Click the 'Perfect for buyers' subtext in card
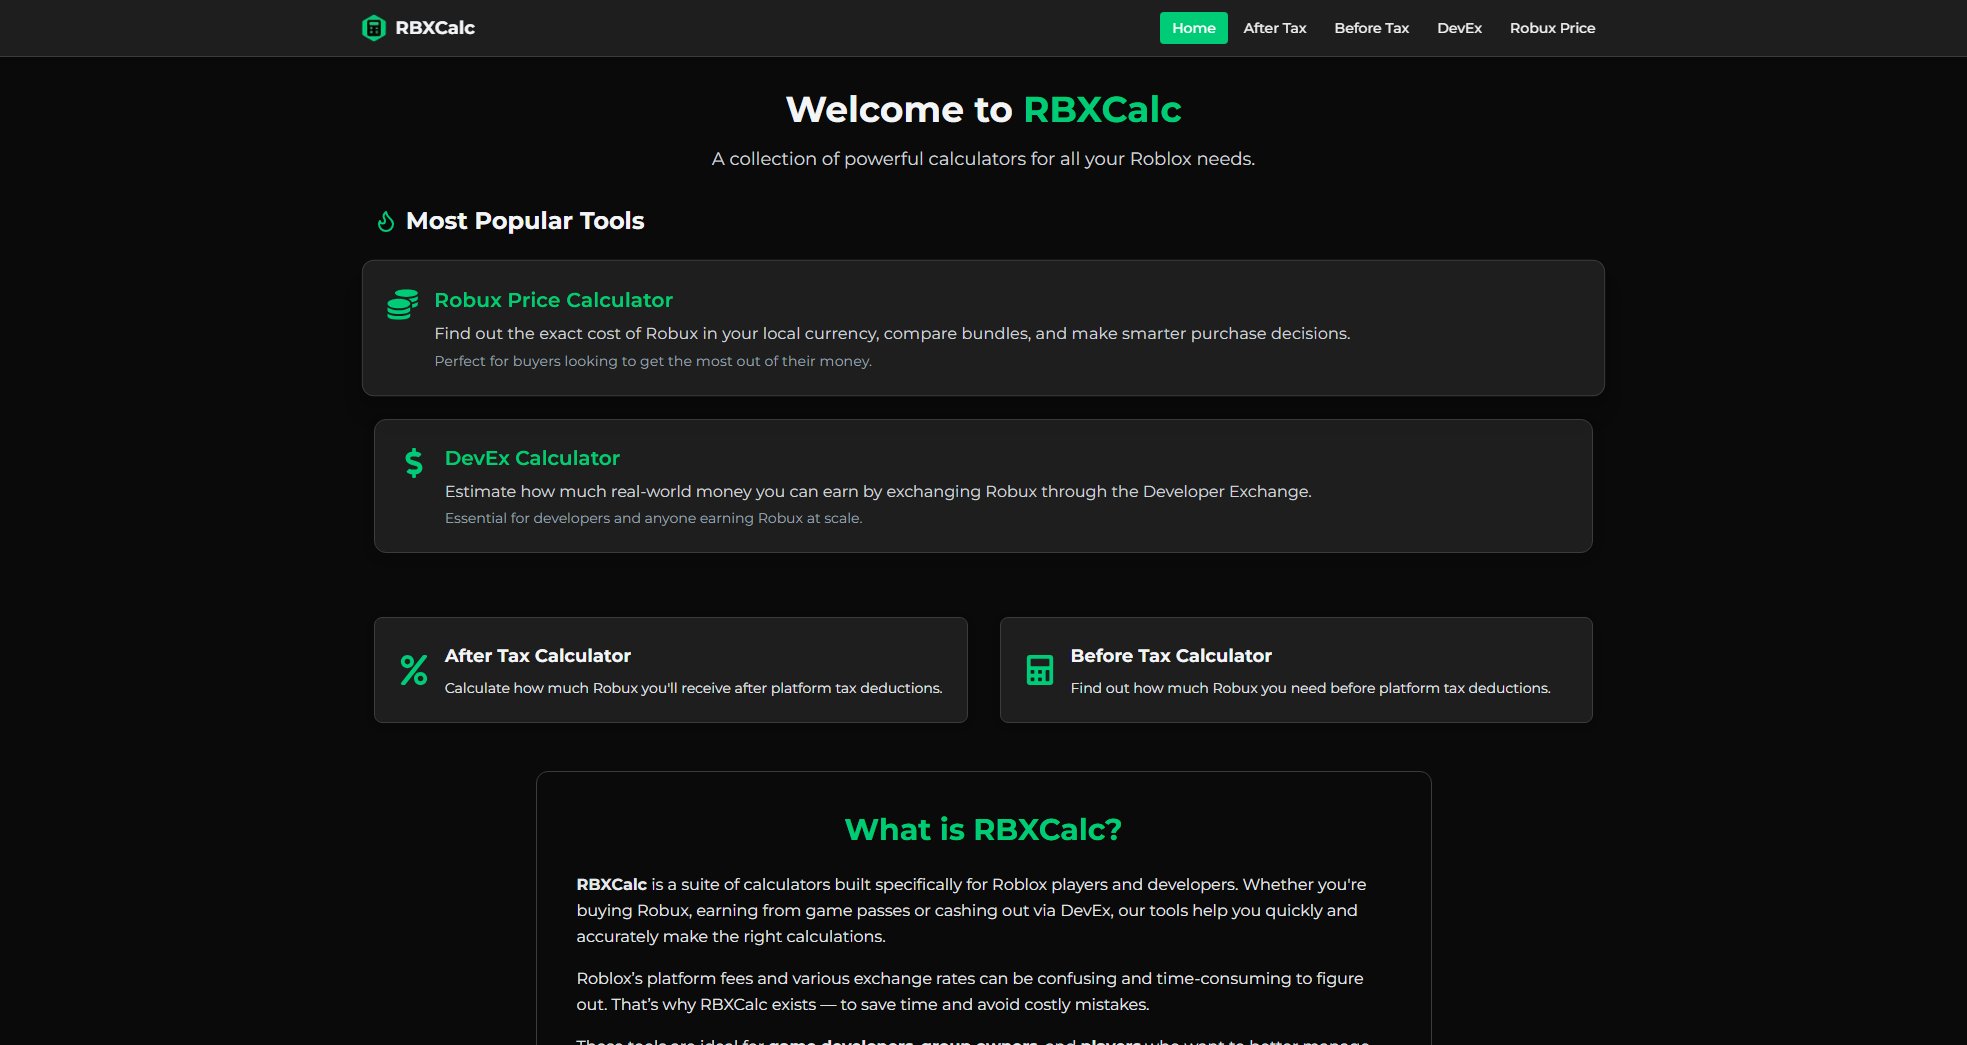Image resolution: width=1967 pixels, height=1045 pixels. (x=652, y=361)
